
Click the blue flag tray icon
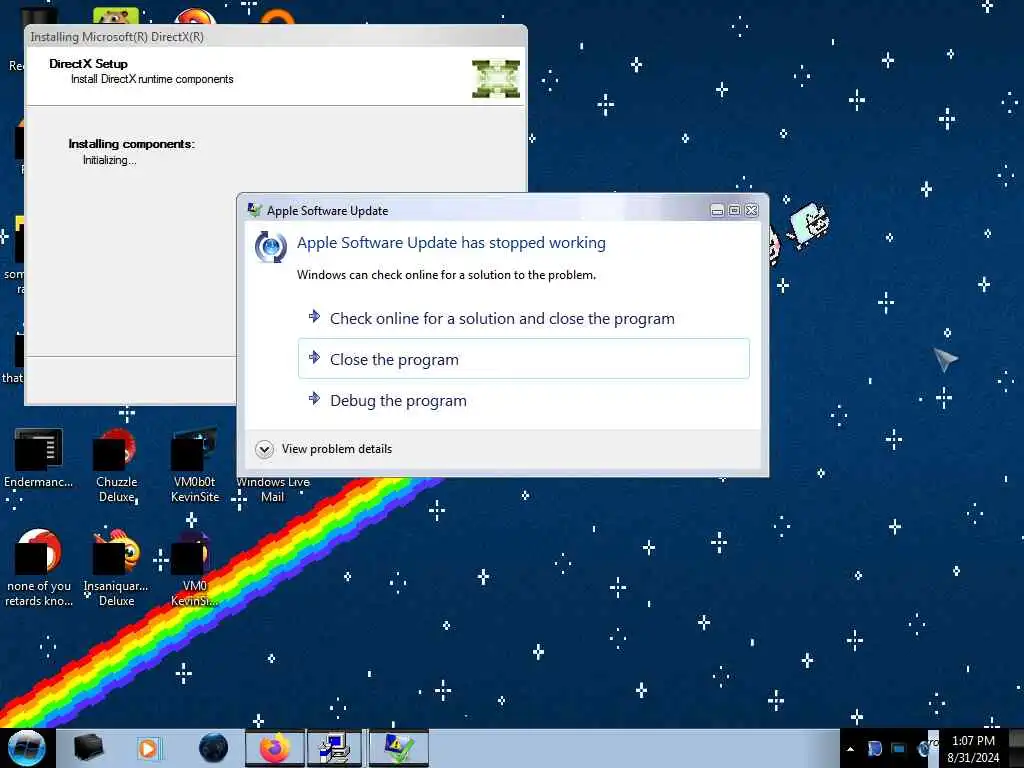(874, 749)
